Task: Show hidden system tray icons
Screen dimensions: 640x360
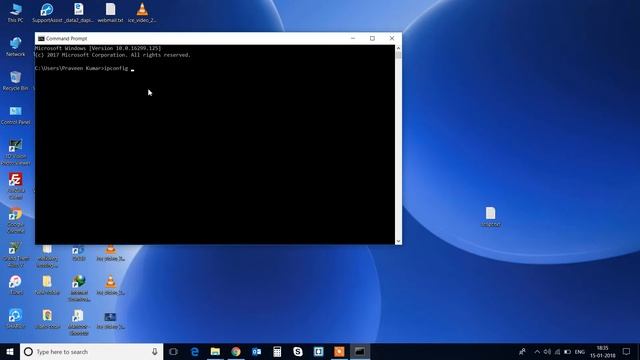Action: [x=537, y=351]
